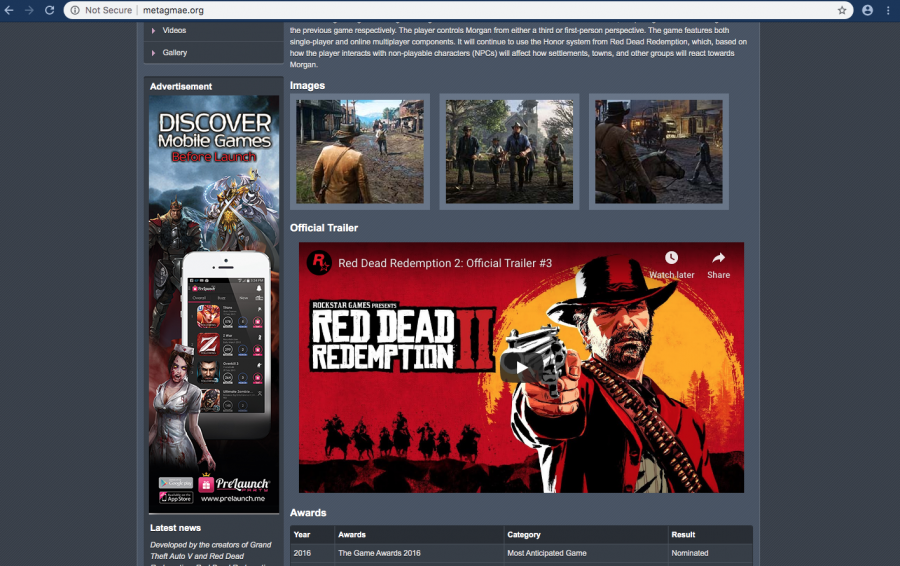Reload the page with refresh icon
This screenshot has width=900, height=566.
49,10
